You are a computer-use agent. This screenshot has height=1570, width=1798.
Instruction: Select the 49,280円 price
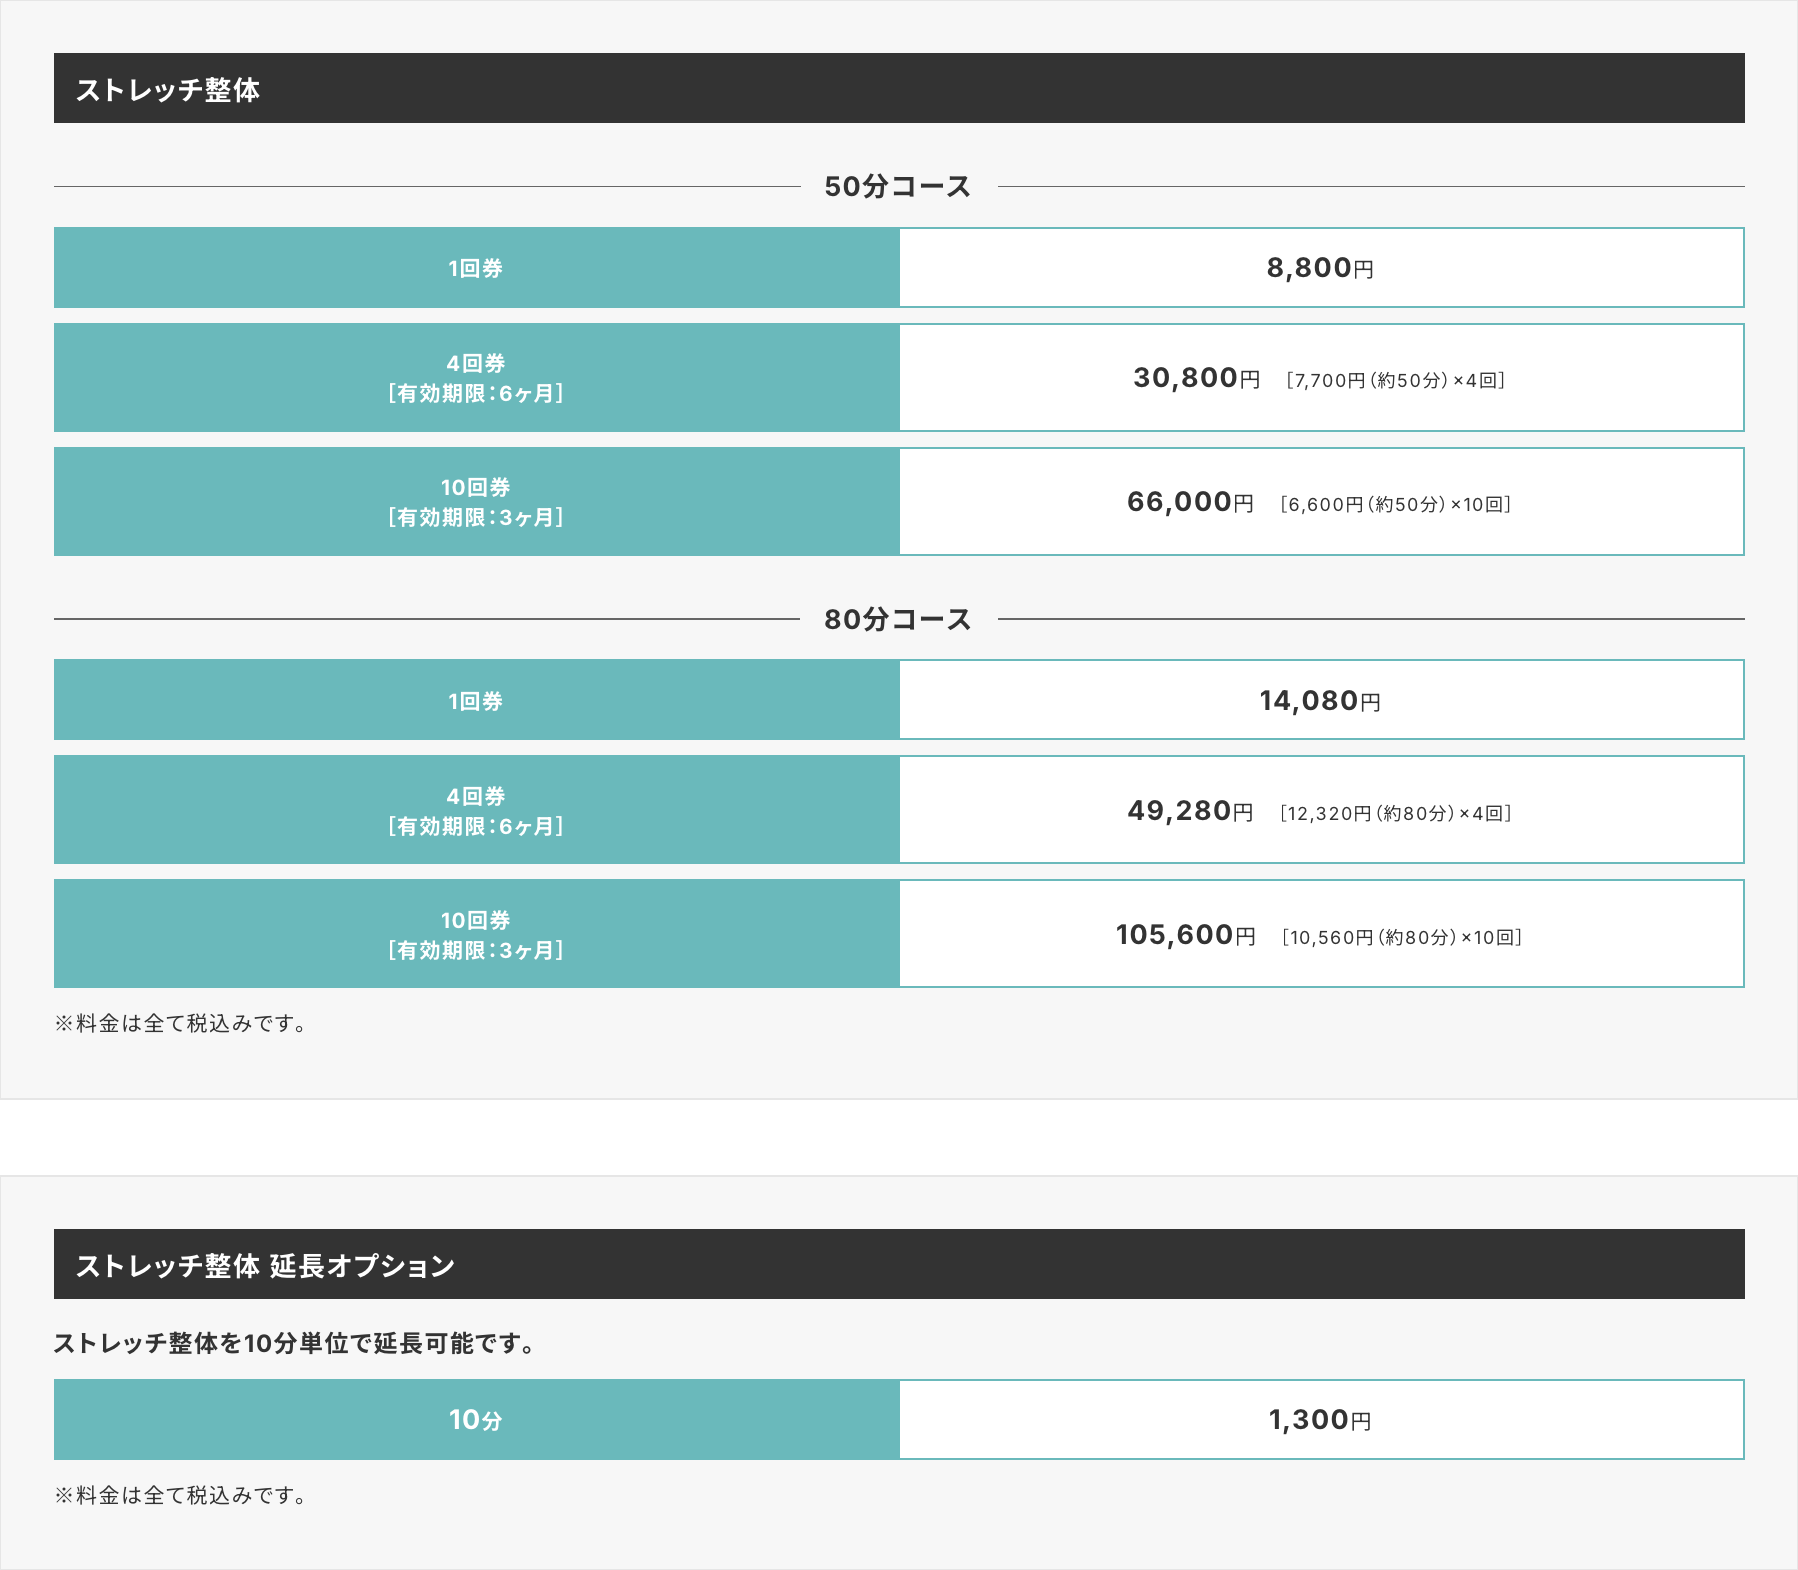[1190, 811]
